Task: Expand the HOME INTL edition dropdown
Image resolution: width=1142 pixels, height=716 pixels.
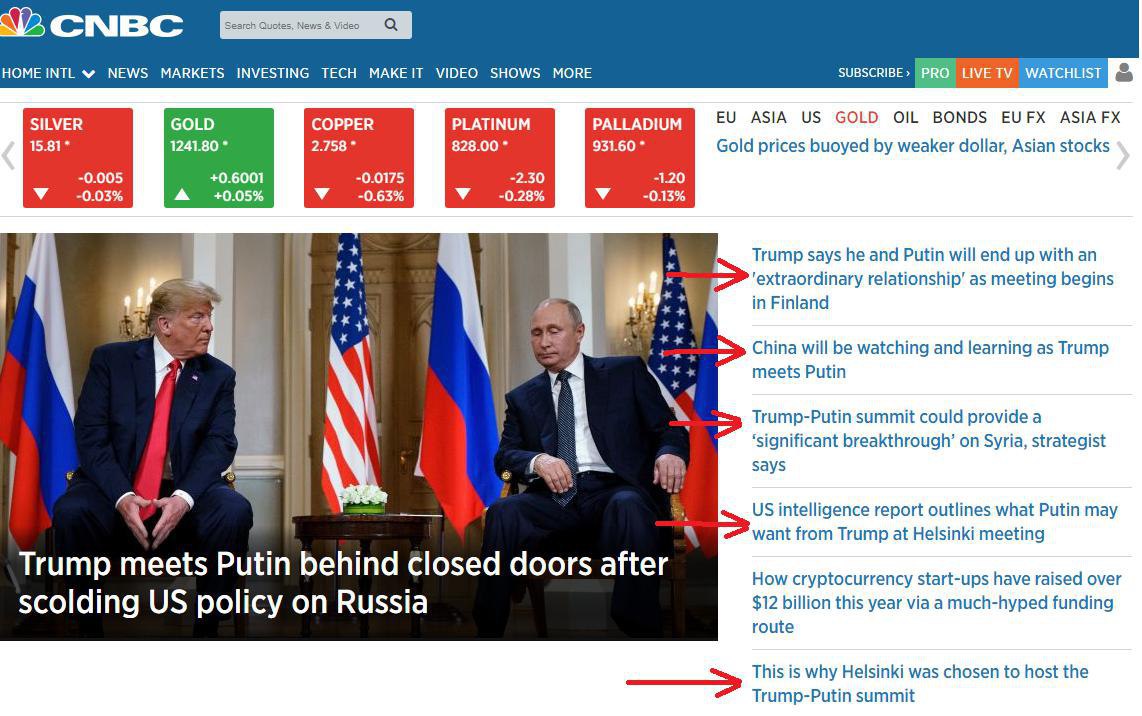Action: point(48,73)
